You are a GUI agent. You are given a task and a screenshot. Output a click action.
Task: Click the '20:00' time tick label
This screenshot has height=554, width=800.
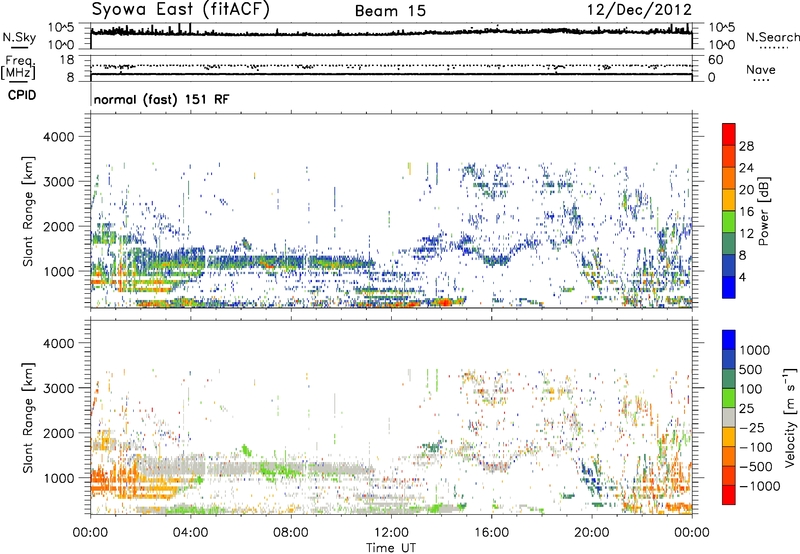point(591,533)
